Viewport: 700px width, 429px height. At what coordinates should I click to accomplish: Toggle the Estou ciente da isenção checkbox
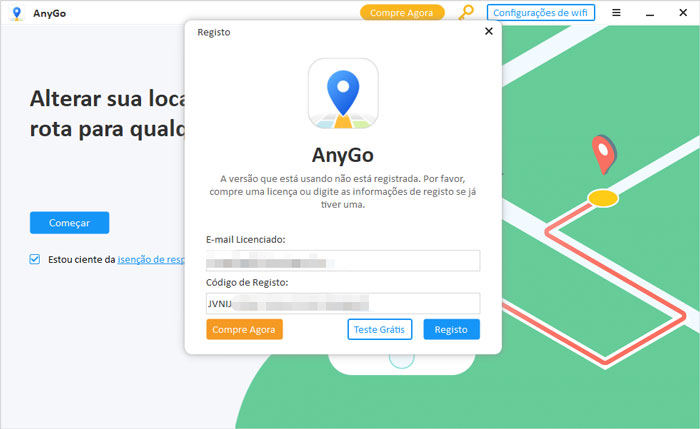point(35,259)
